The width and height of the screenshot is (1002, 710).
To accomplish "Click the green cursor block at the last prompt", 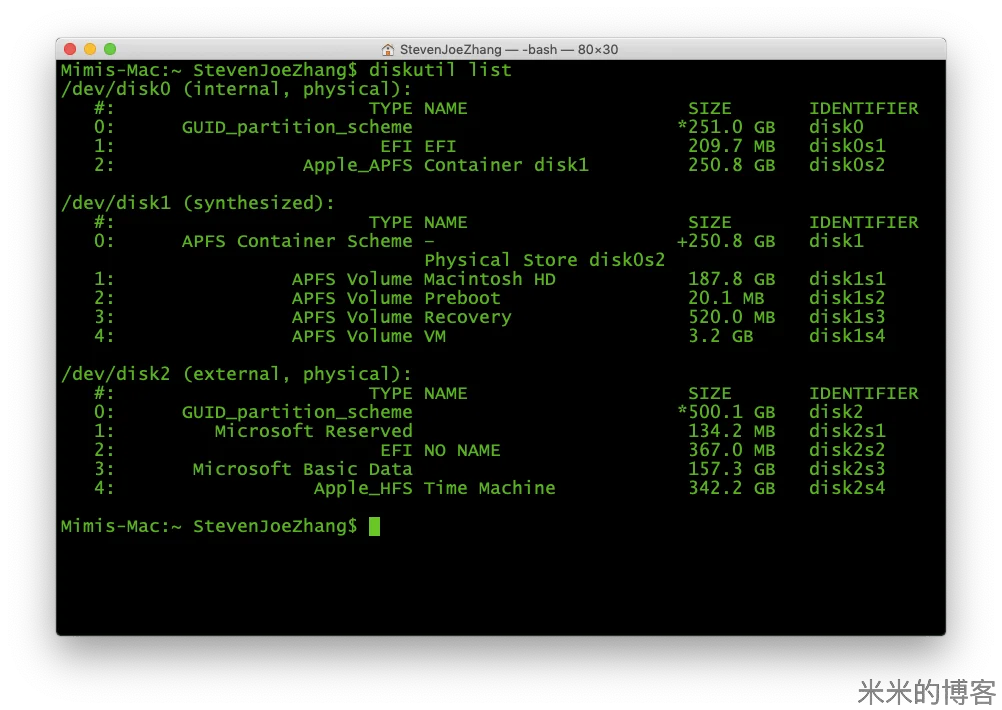I will click(x=374, y=526).
